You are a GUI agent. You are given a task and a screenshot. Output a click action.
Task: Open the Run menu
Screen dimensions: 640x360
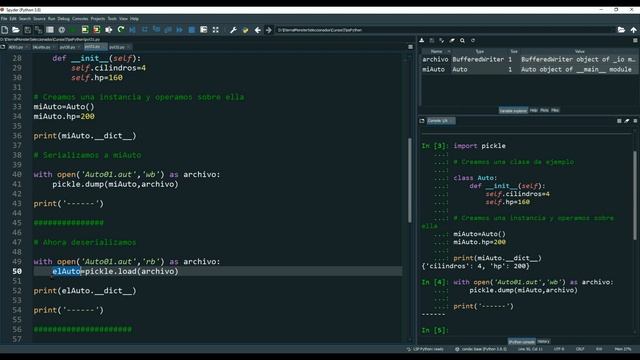[51, 19]
